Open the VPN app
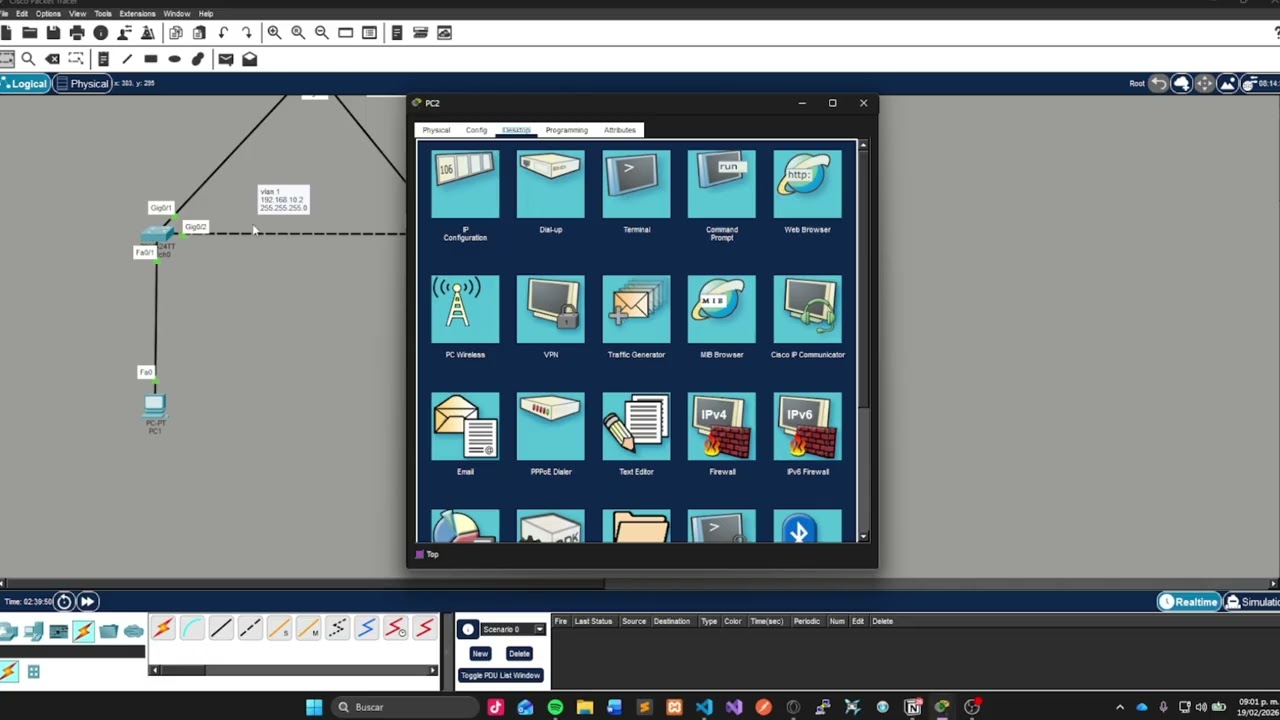The image size is (1280, 720). coord(551,309)
